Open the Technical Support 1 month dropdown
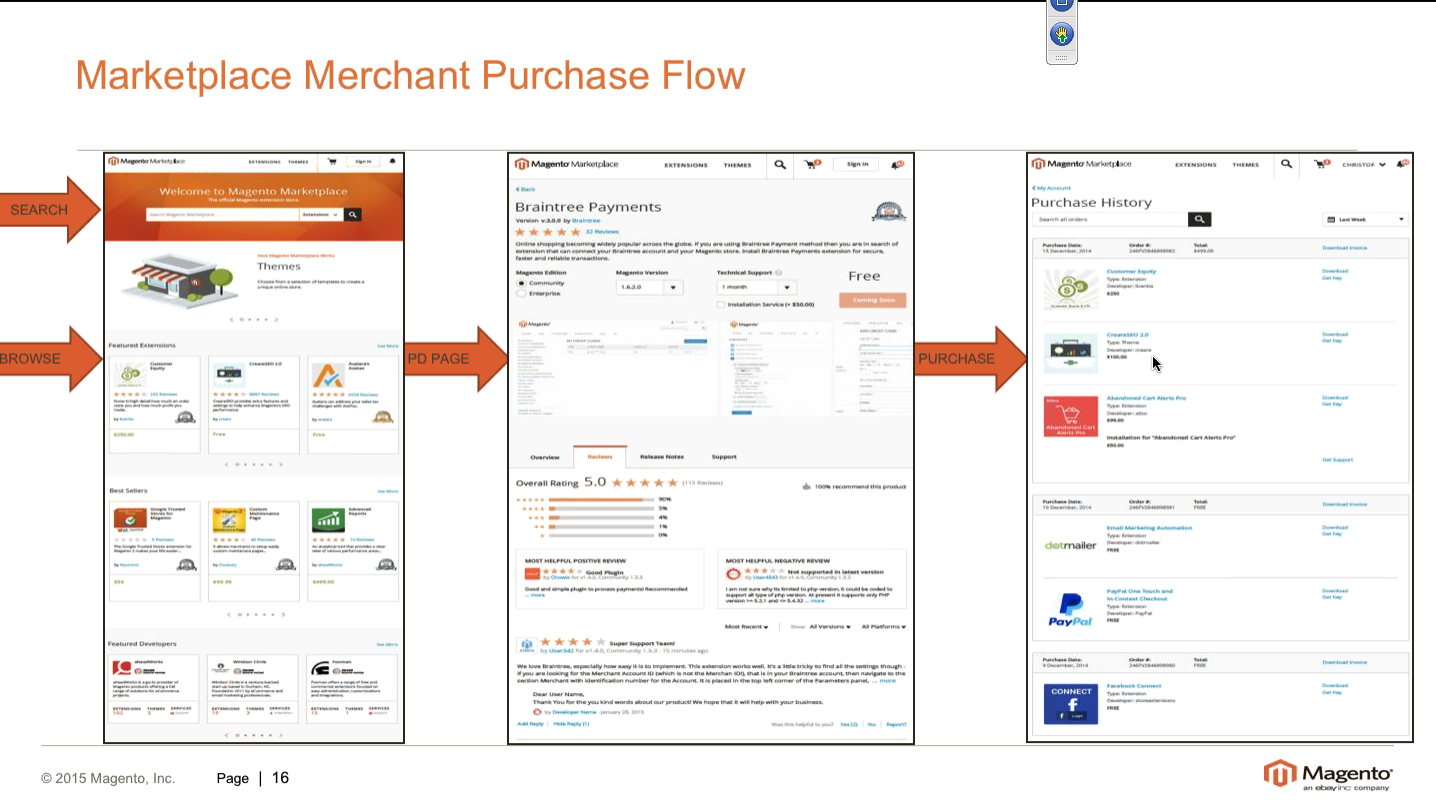The width and height of the screenshot is (1436, 808). coord(757,287)
